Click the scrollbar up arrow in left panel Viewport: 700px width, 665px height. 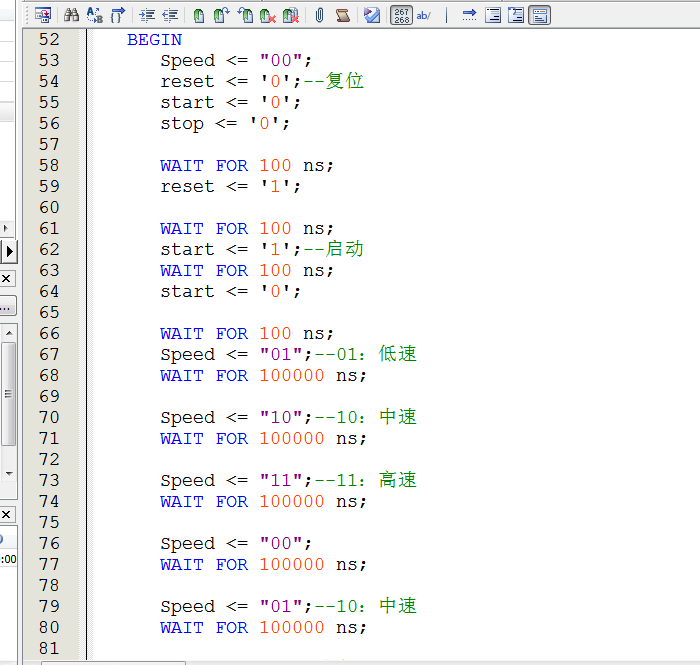tap(8, 333)
